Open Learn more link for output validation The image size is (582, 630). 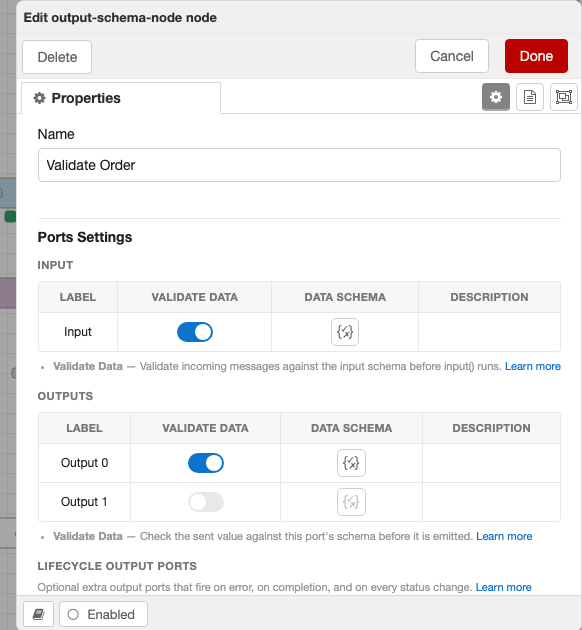(504, 536)
